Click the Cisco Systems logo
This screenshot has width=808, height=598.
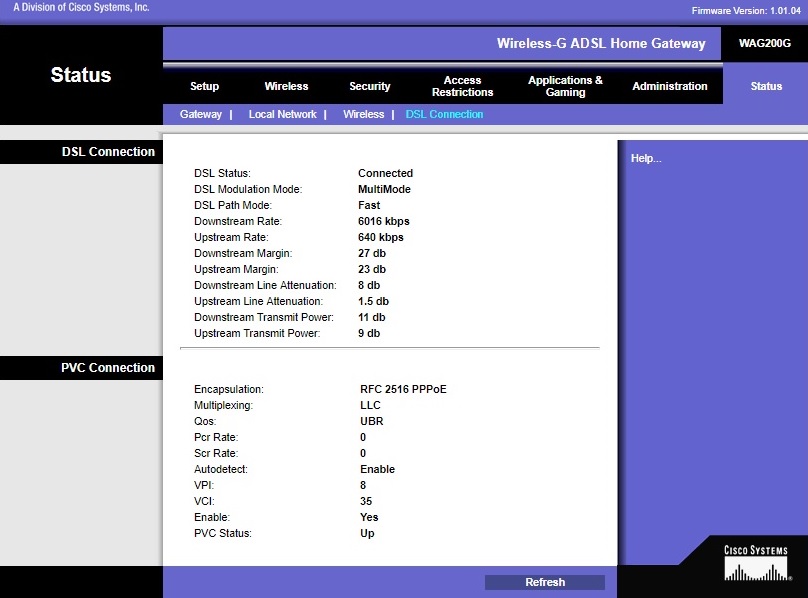tap(756, 563)
